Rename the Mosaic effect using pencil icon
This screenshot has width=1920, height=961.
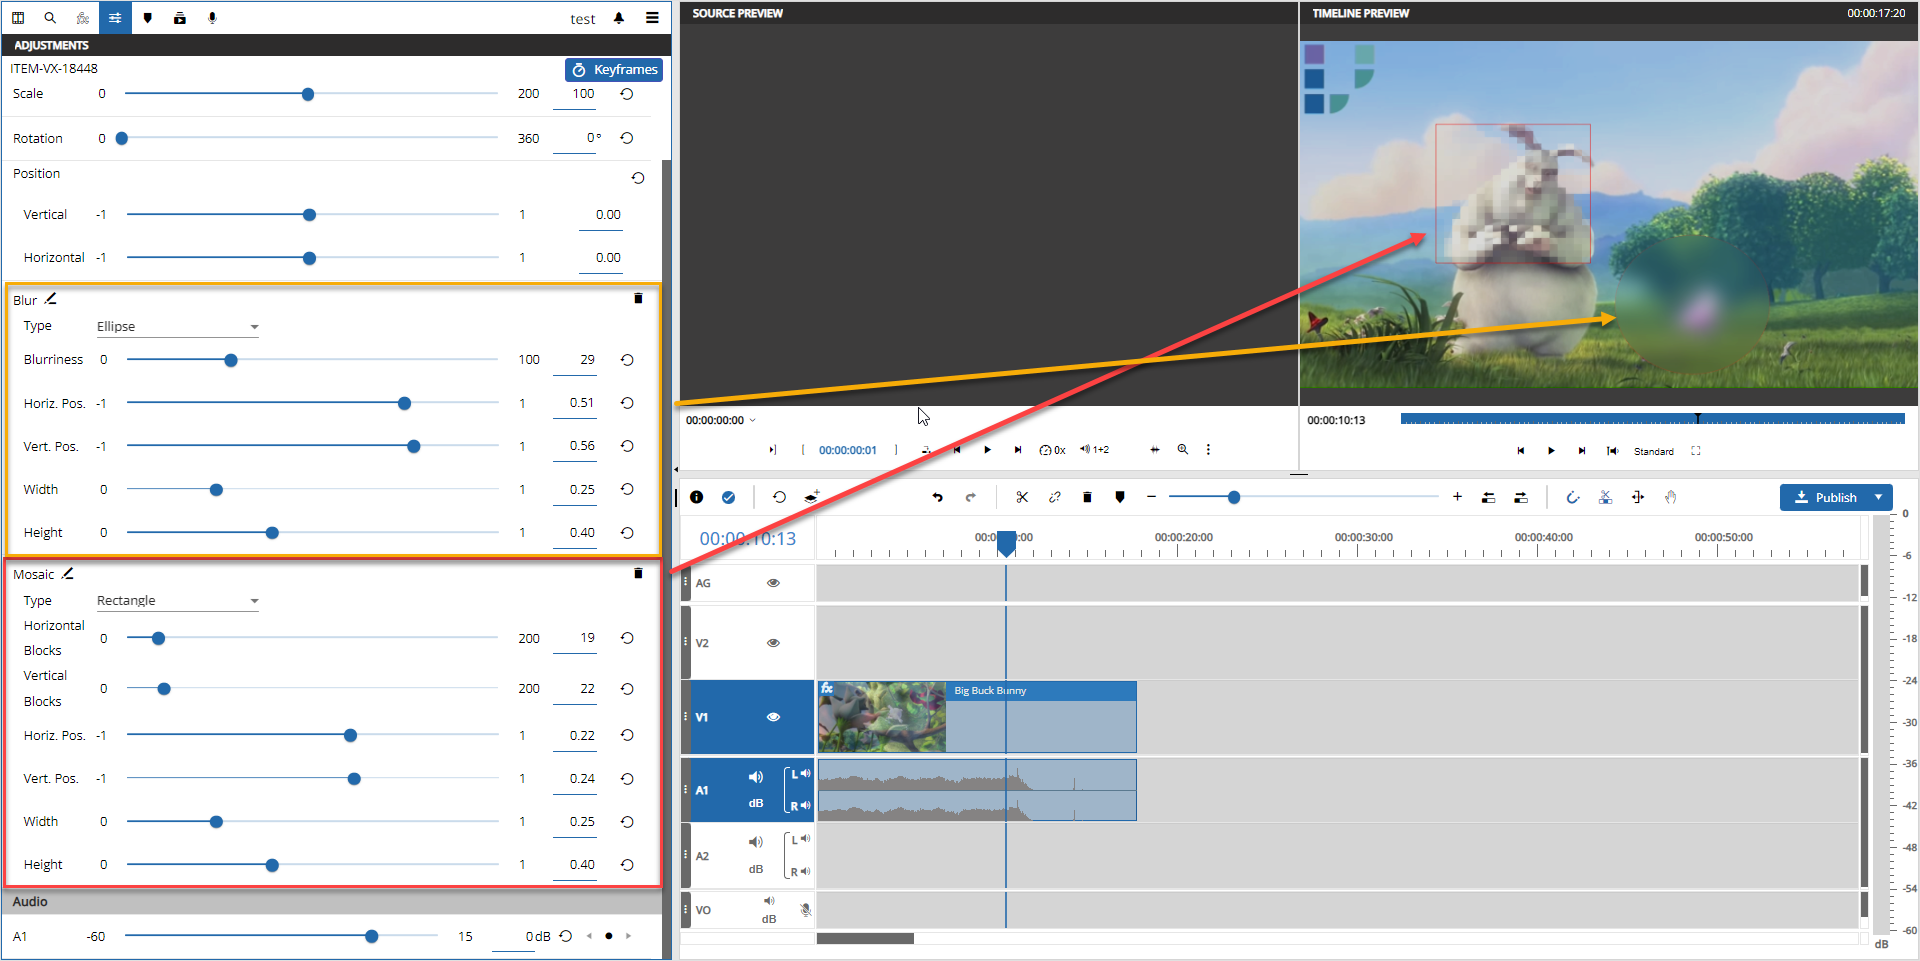point(68,574)
